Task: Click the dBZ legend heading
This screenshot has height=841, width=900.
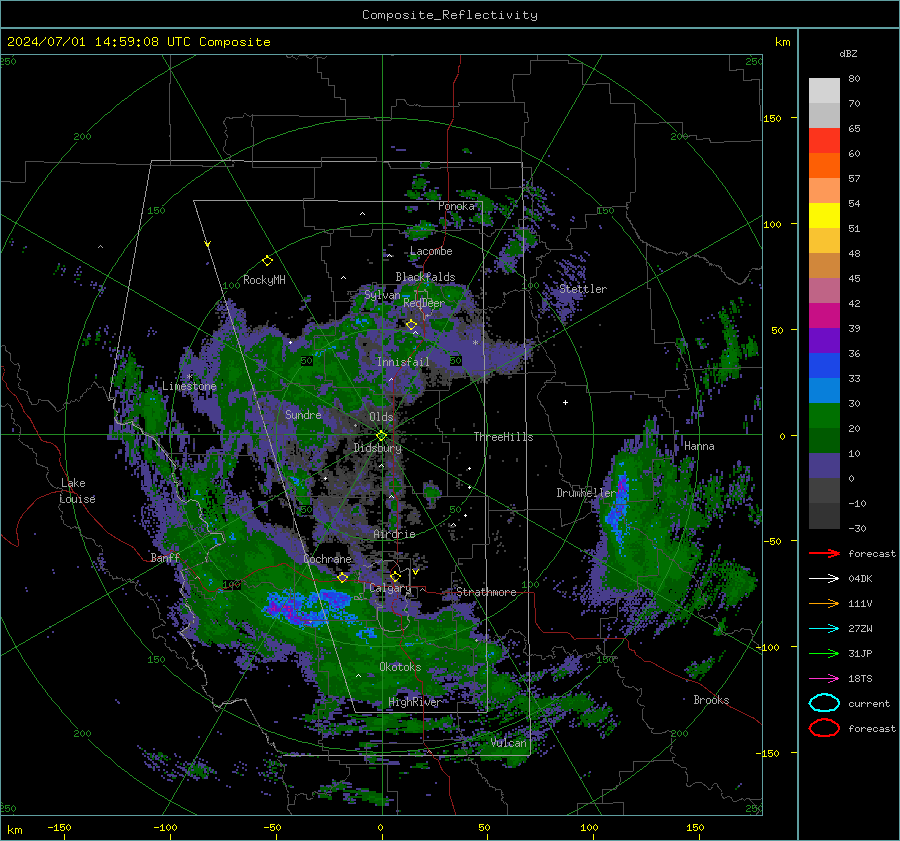Action: 848,53
